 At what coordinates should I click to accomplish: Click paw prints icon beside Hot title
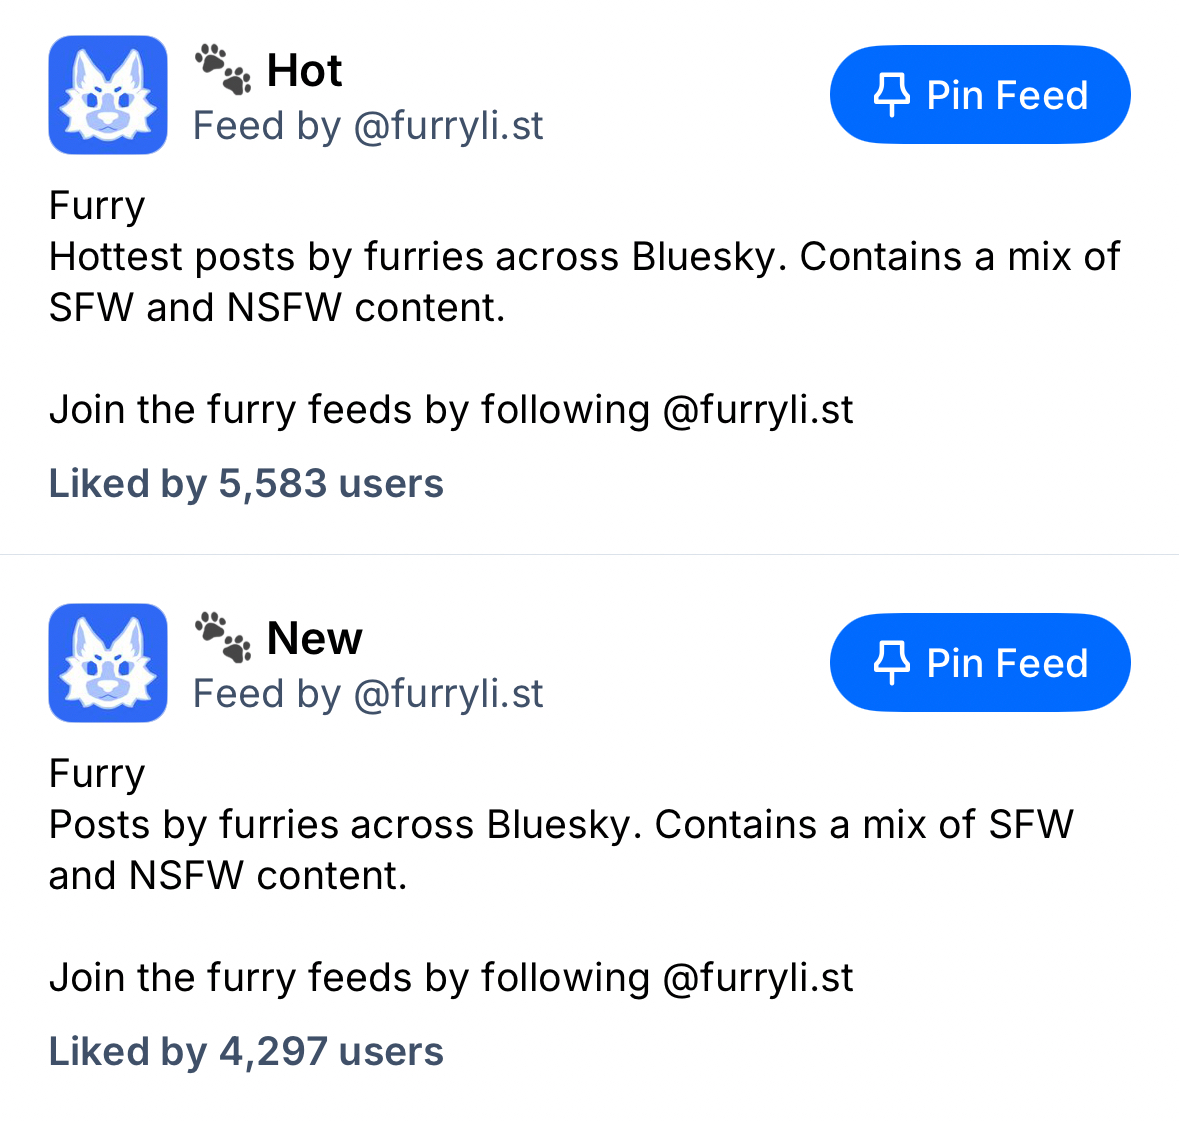(x=222, y=68)
